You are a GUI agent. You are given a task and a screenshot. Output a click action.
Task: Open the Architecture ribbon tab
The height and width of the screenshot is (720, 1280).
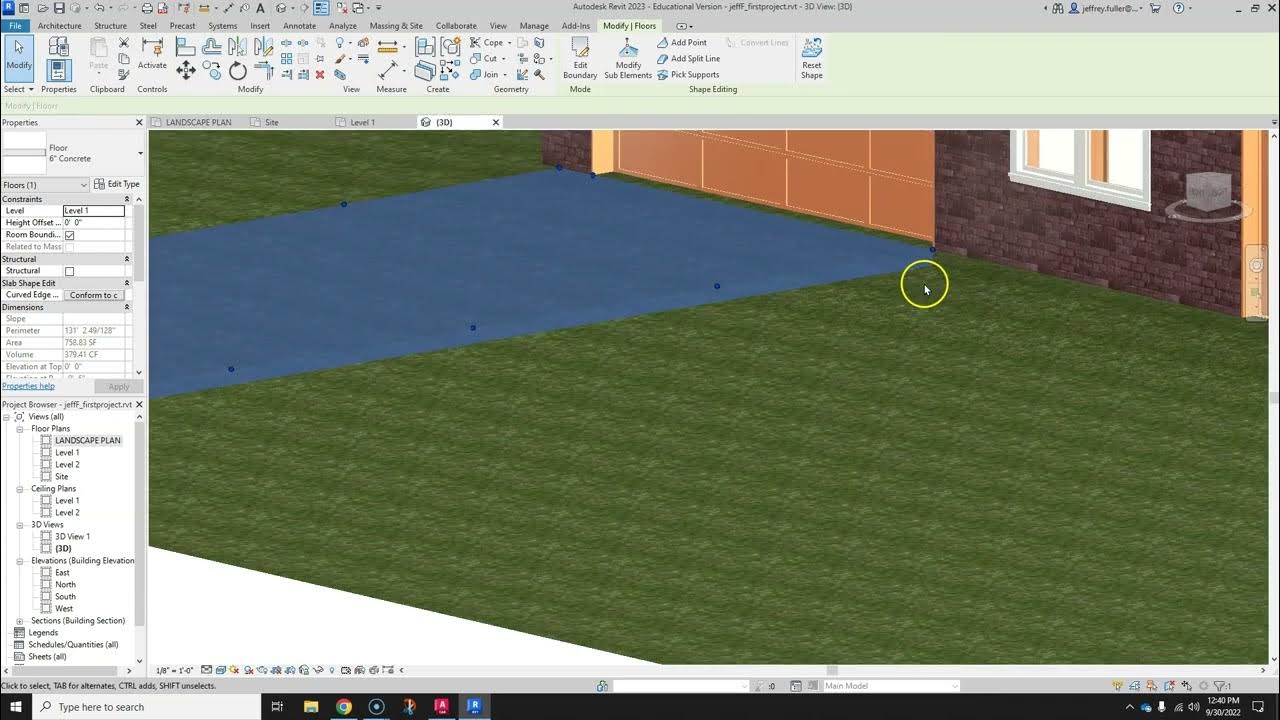pos(60,26)
